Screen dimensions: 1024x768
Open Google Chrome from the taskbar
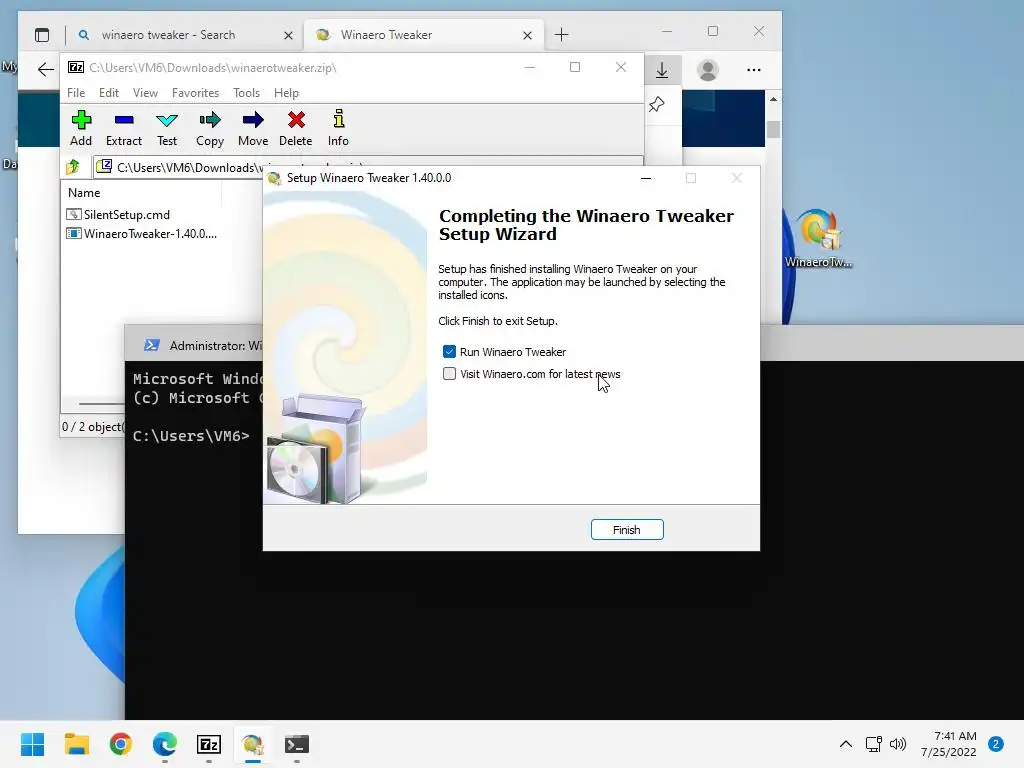click(x=121, y=744)
